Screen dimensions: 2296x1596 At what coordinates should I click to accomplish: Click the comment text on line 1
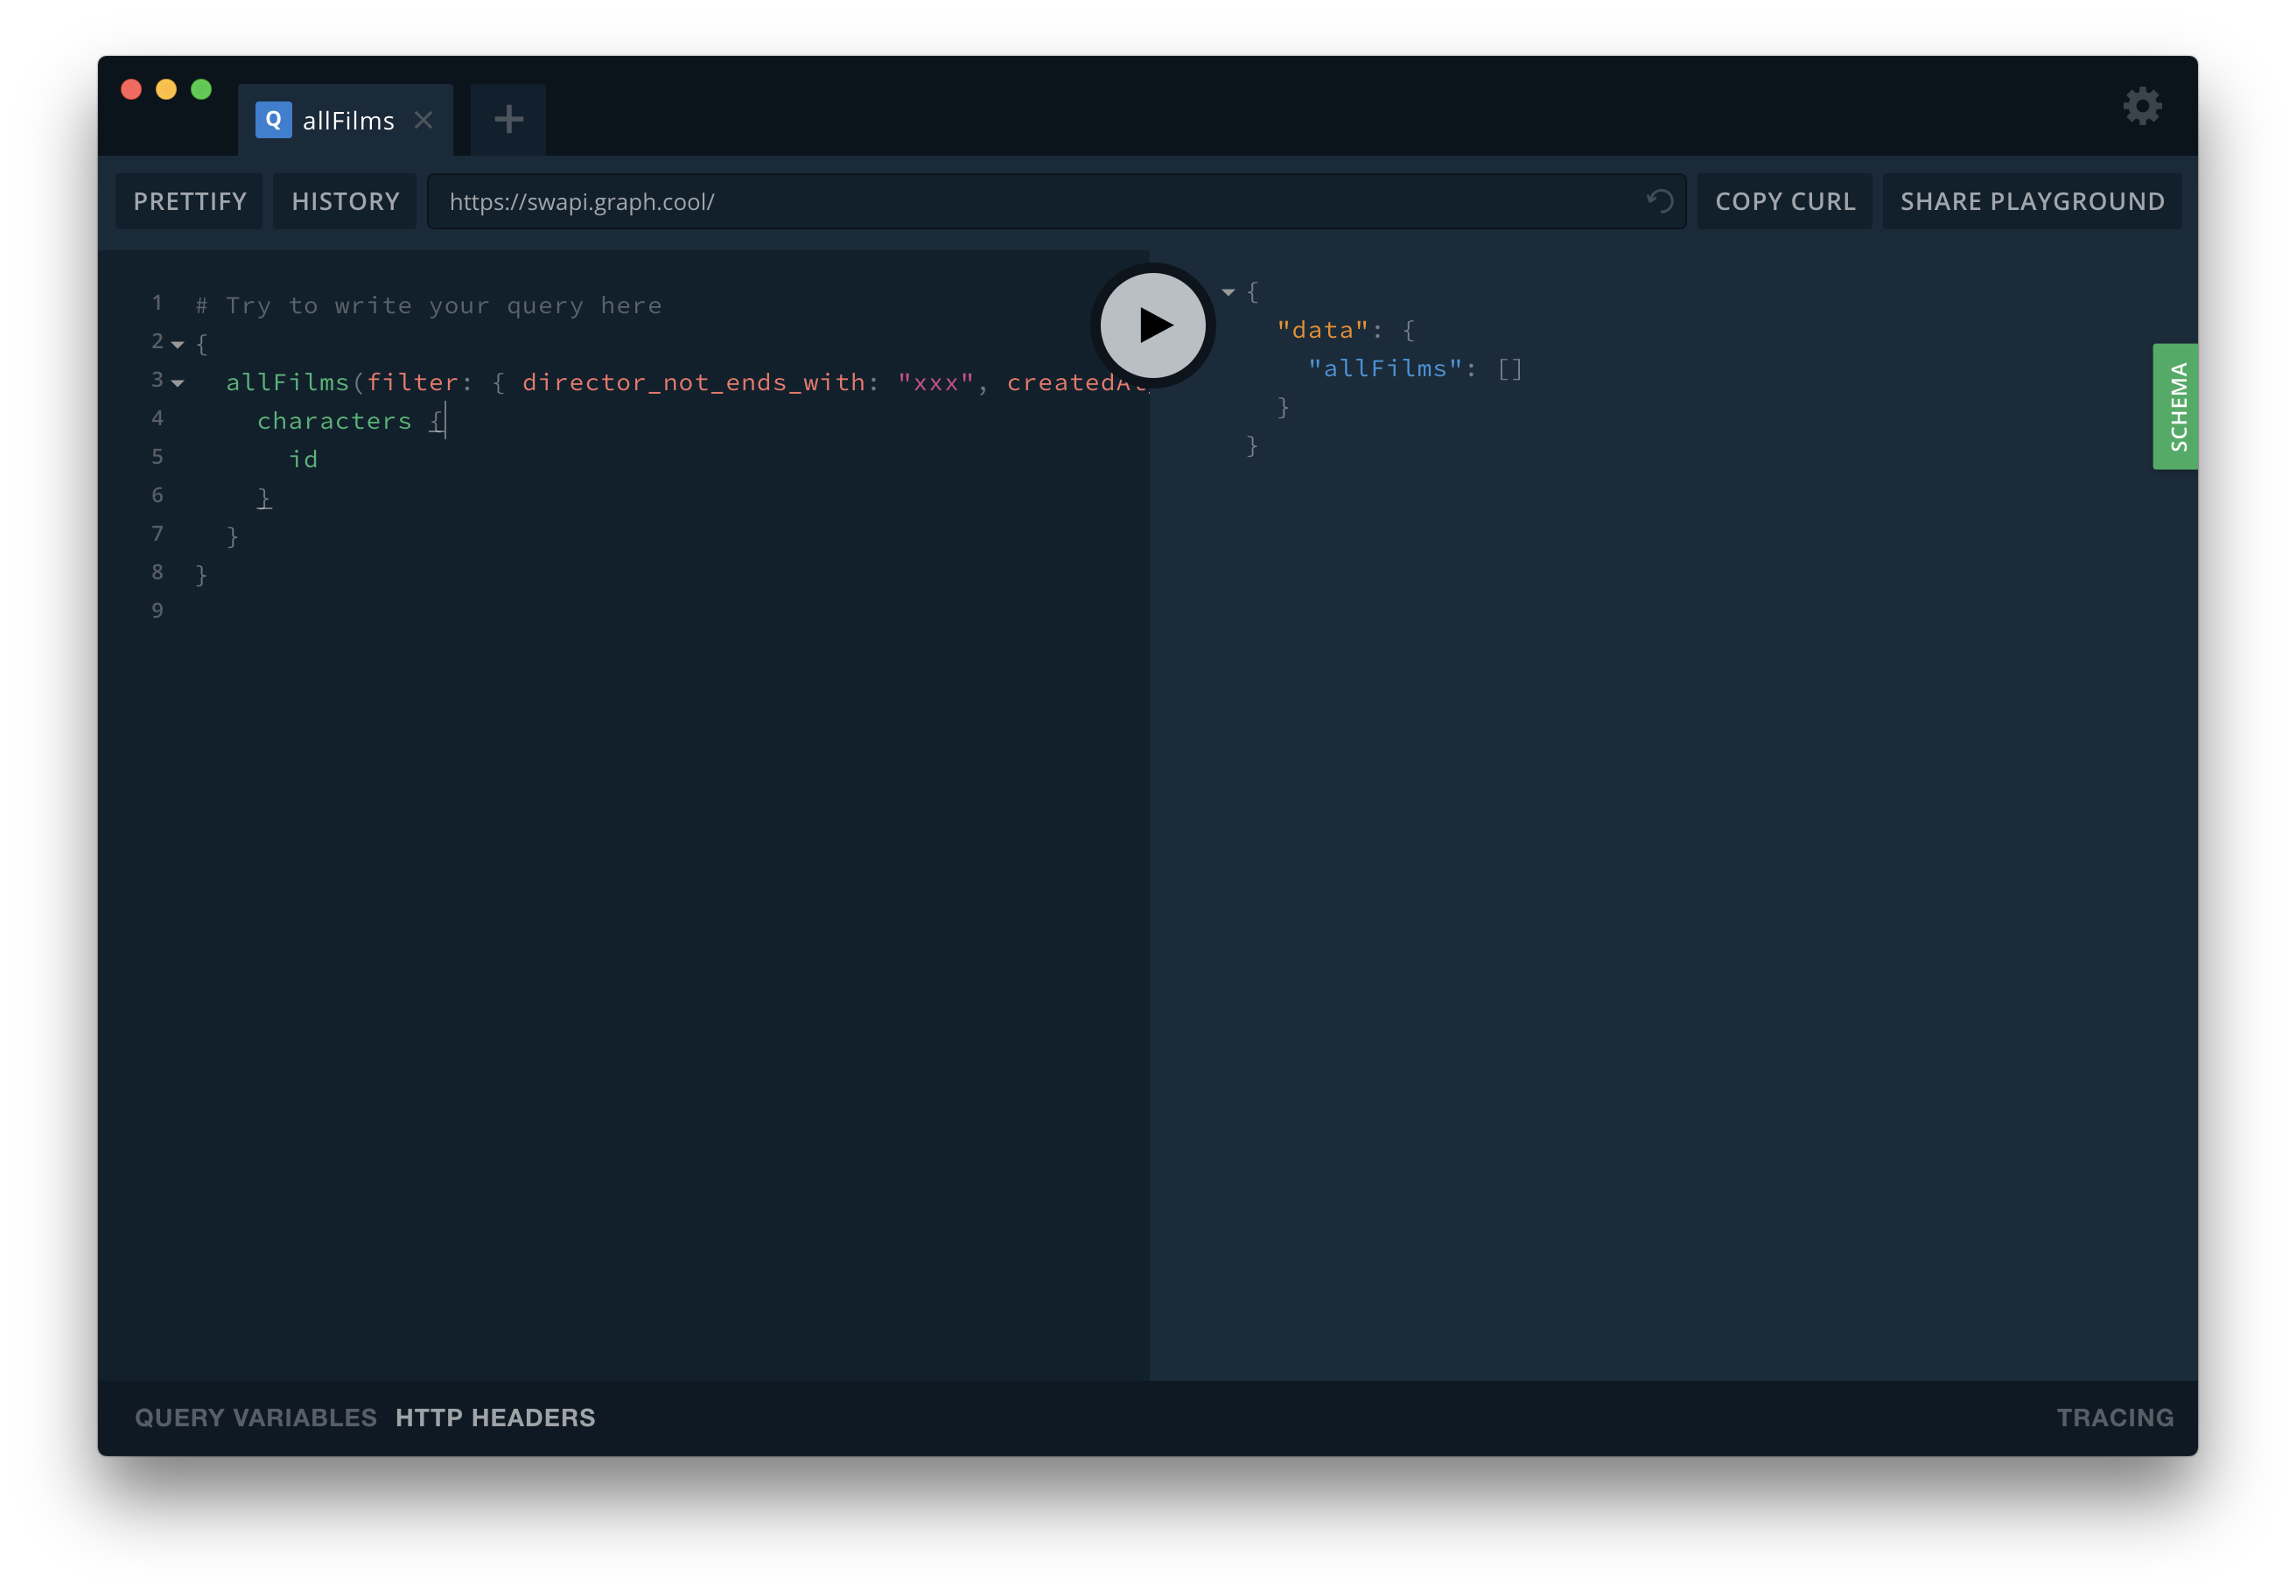(429, 306)
